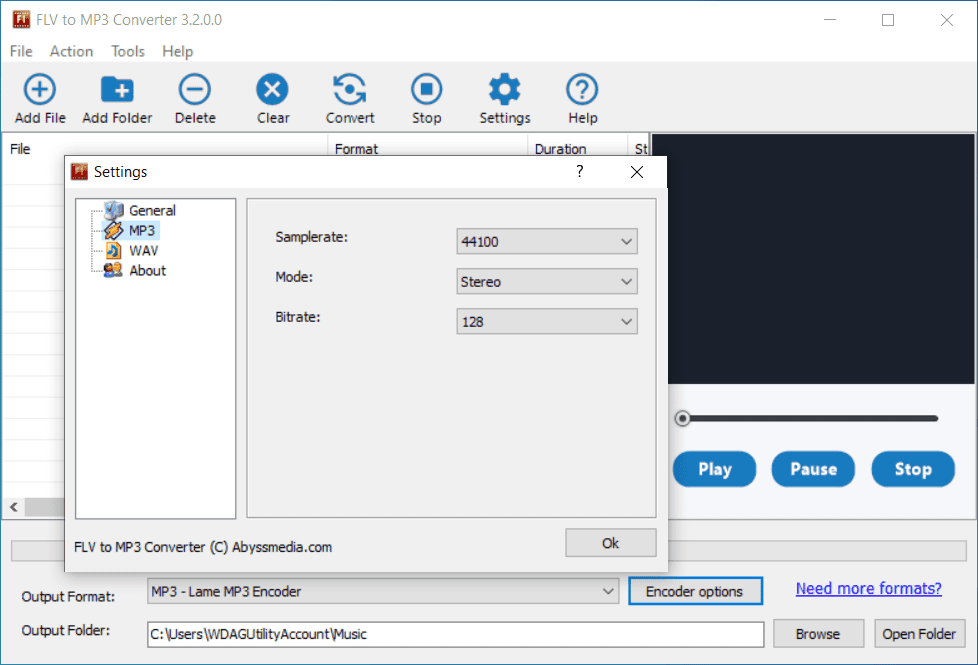Select the About settings category
Image resolution: width=978 pixels, height=665 pixels.
click(147, 270)
